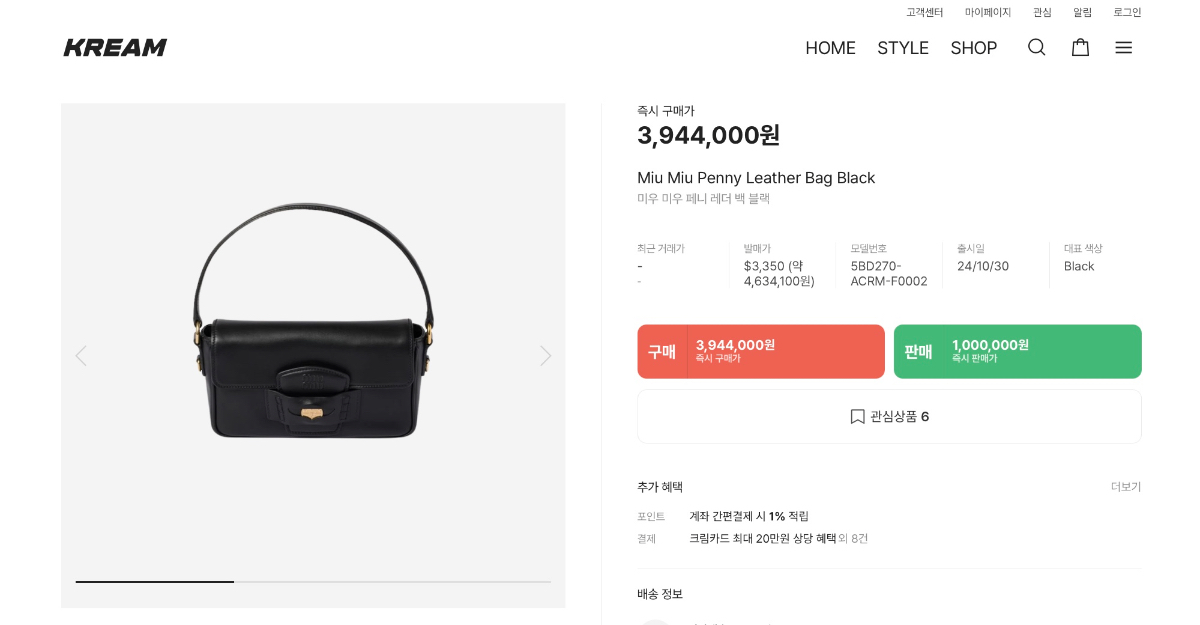
Task: Open 알림 notifications link
Action: pos(1082,12)
